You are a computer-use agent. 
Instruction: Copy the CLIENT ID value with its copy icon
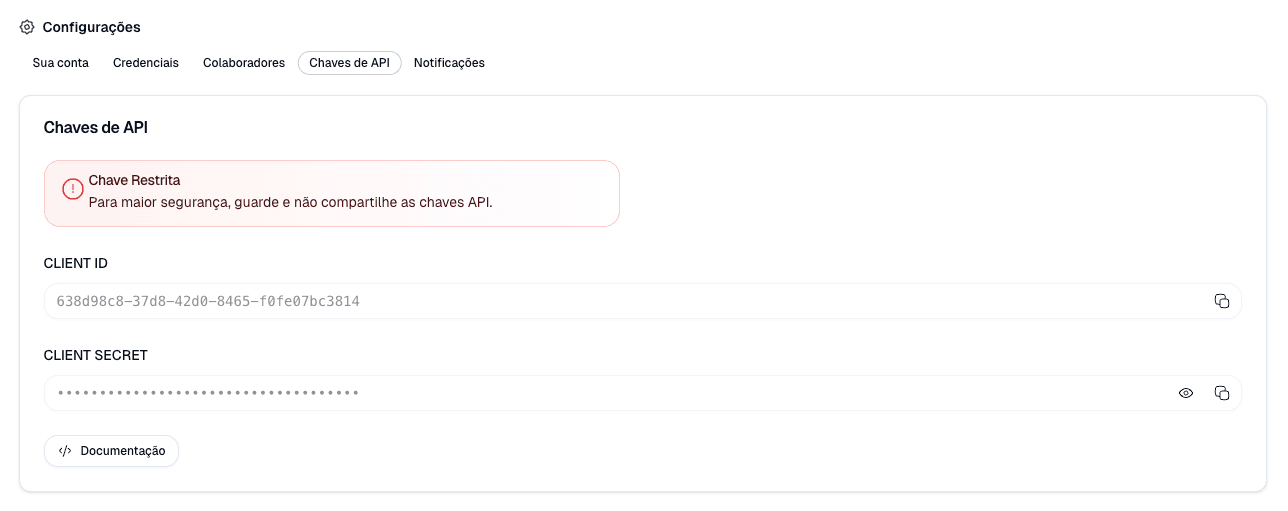(x=1221, y=301)
